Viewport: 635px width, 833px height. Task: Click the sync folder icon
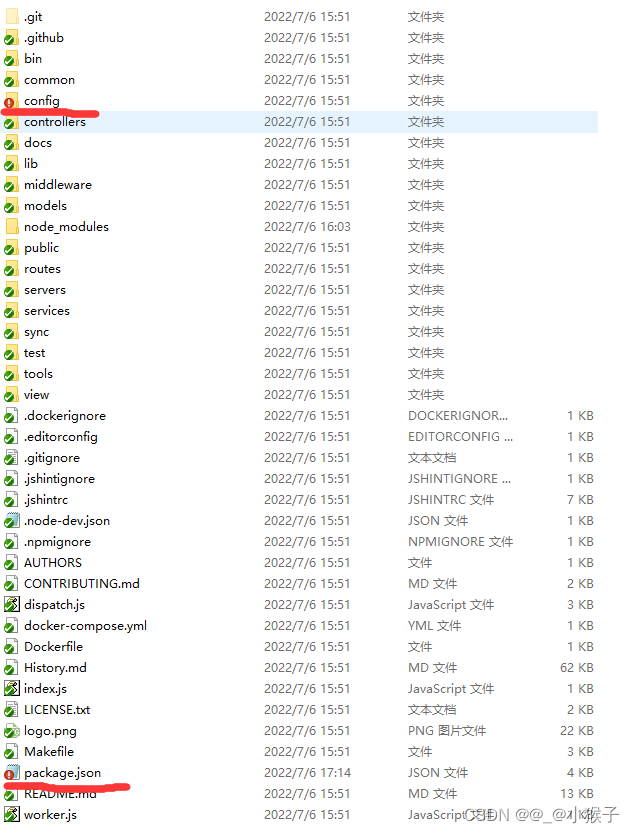[x=12, y=332]
